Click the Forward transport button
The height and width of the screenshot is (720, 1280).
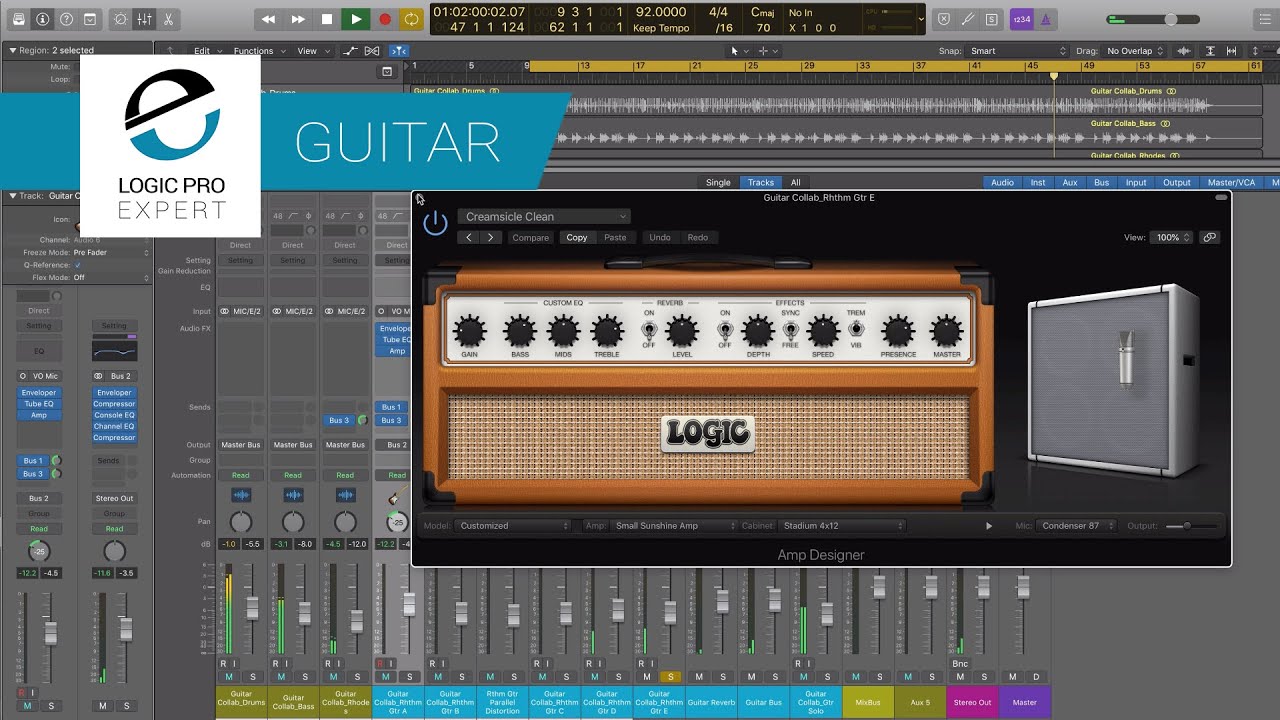(x=298, y=19)
